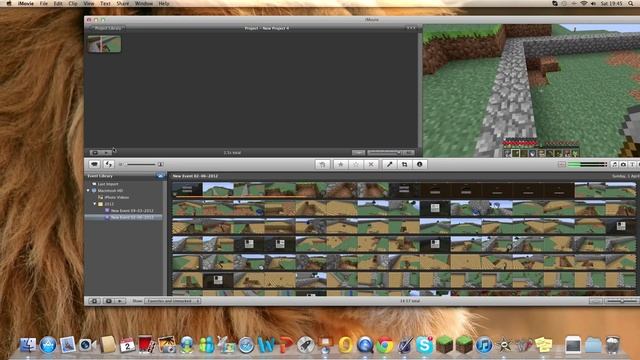This screenshot has width=640, height=360.
Task: Click the Minecraft preview viewer
Action: [531, 91]
